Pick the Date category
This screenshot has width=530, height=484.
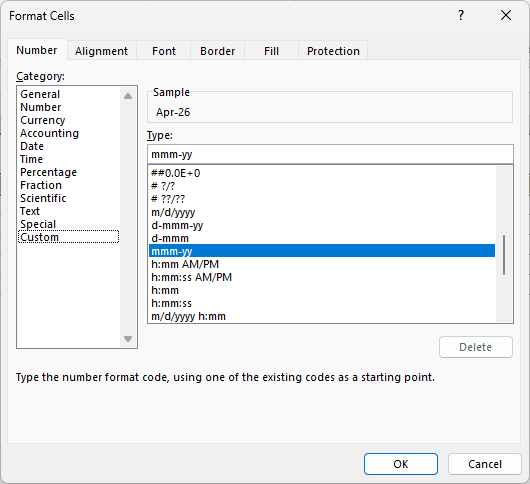coord(69,146)
